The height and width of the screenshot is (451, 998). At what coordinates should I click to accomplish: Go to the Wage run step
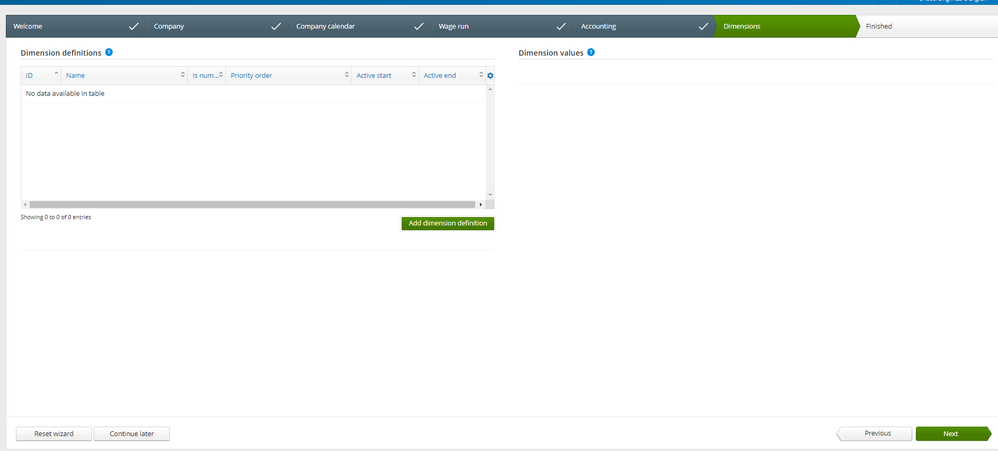pos(503,27)
